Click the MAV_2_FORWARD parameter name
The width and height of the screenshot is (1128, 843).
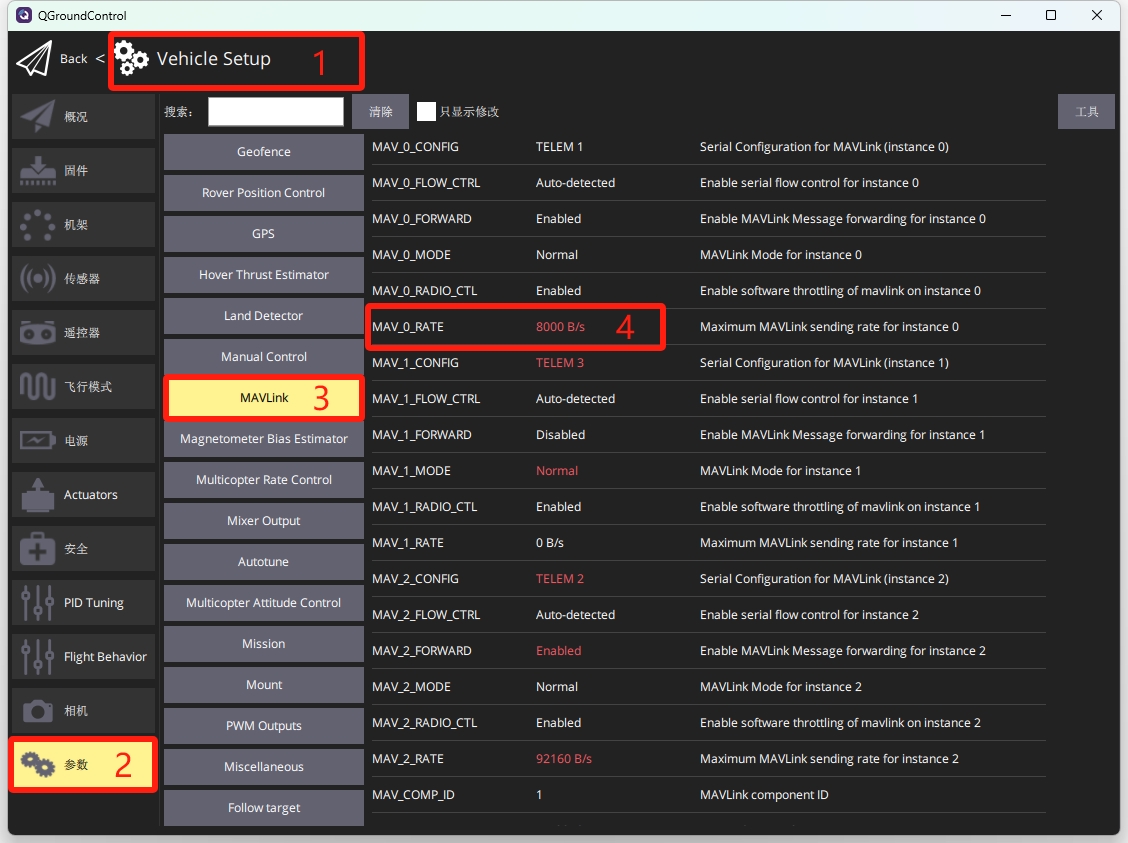[422, 650]
